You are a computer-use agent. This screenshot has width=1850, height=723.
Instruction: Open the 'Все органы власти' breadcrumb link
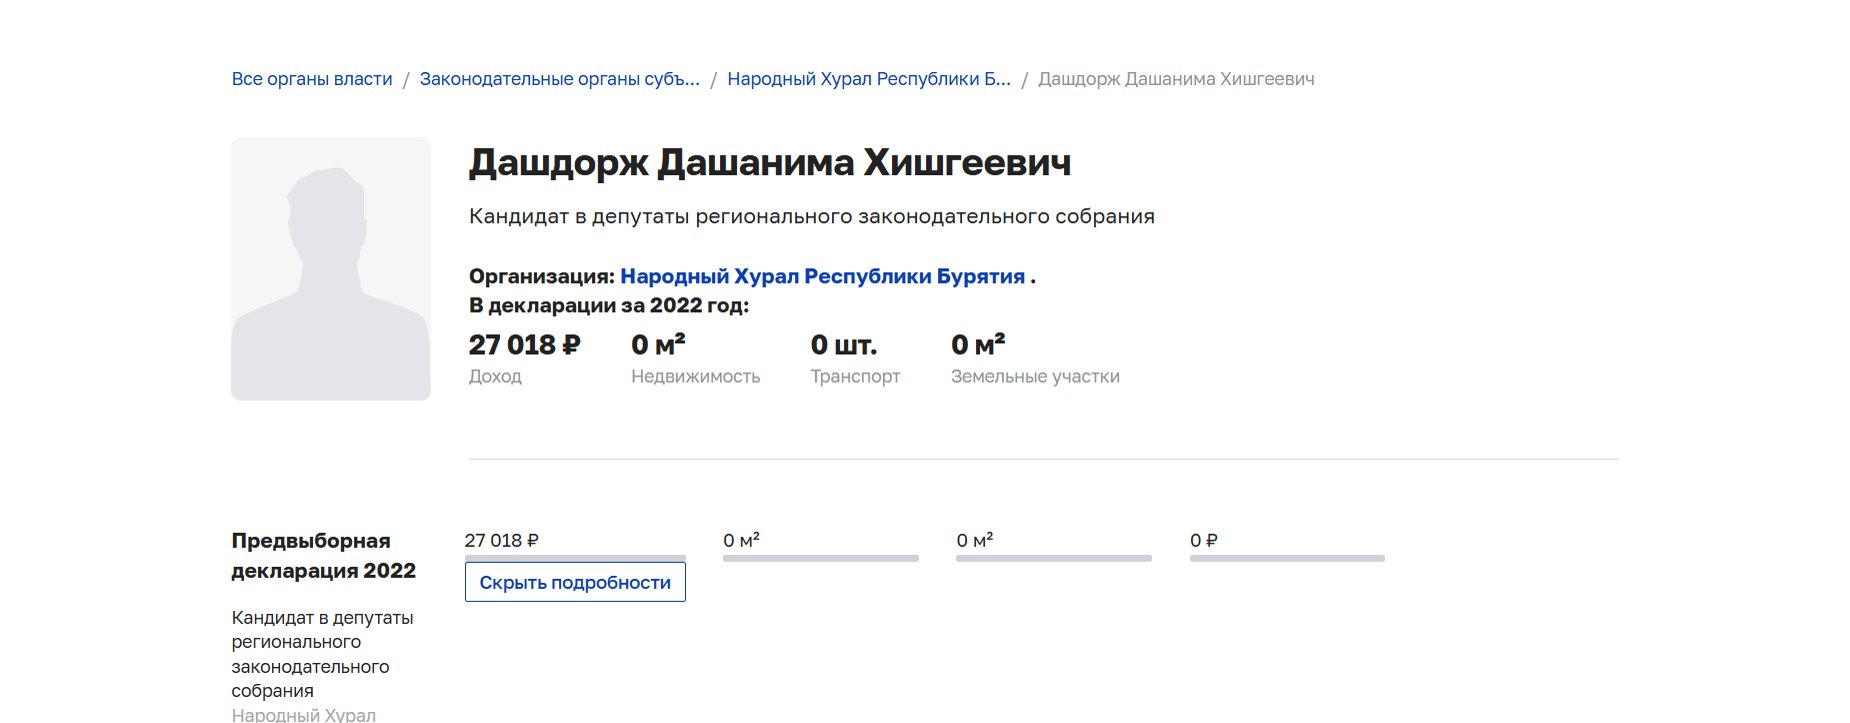pos(312,79)
